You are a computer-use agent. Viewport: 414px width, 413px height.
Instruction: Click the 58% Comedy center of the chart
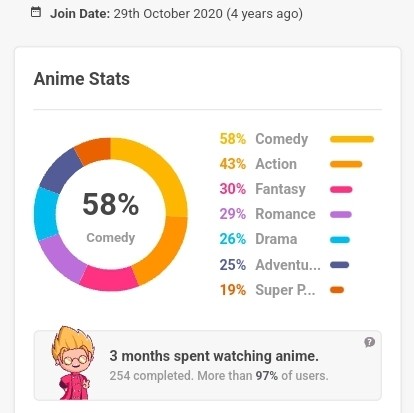[111, 215]
